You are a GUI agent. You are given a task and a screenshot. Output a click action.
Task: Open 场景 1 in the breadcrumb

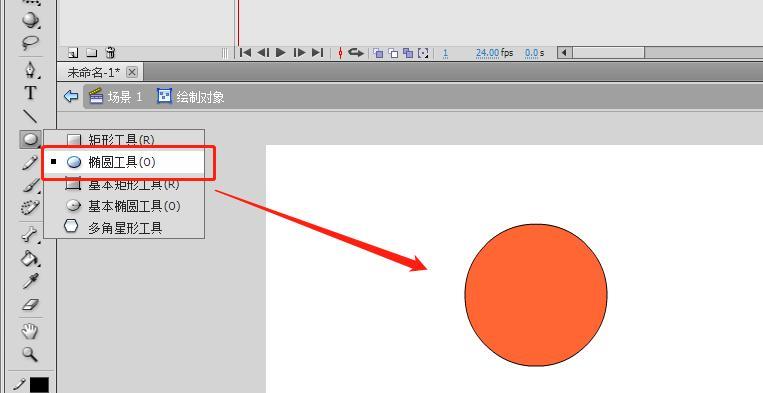tap(116, 97)
